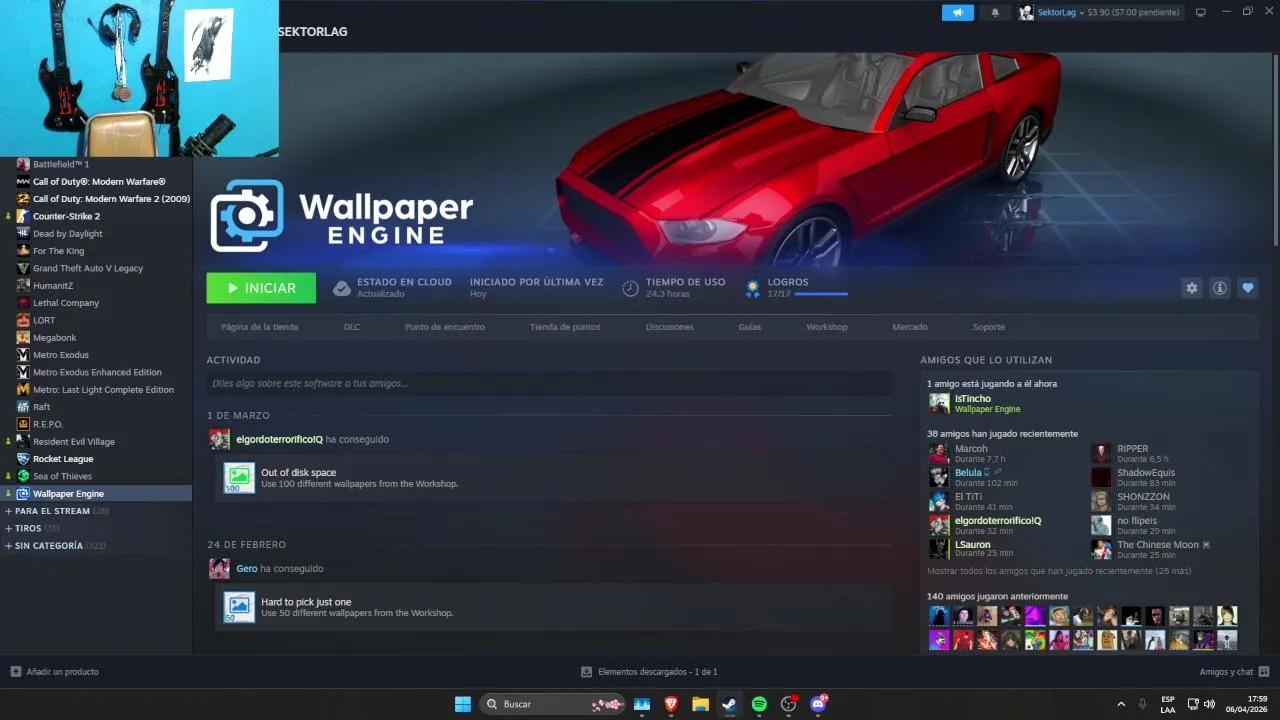Open the notifications bell
Viewport: 1280px width, 720px height.
(995, 12)
